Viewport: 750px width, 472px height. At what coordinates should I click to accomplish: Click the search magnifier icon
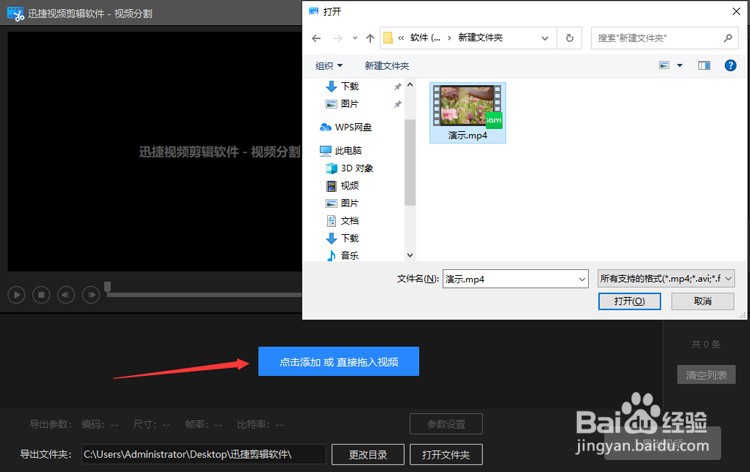[x=728, y=38]
